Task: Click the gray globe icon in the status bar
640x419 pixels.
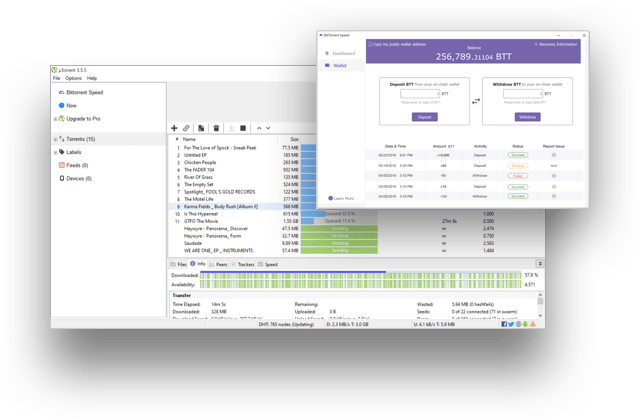Action: [518, 324]
